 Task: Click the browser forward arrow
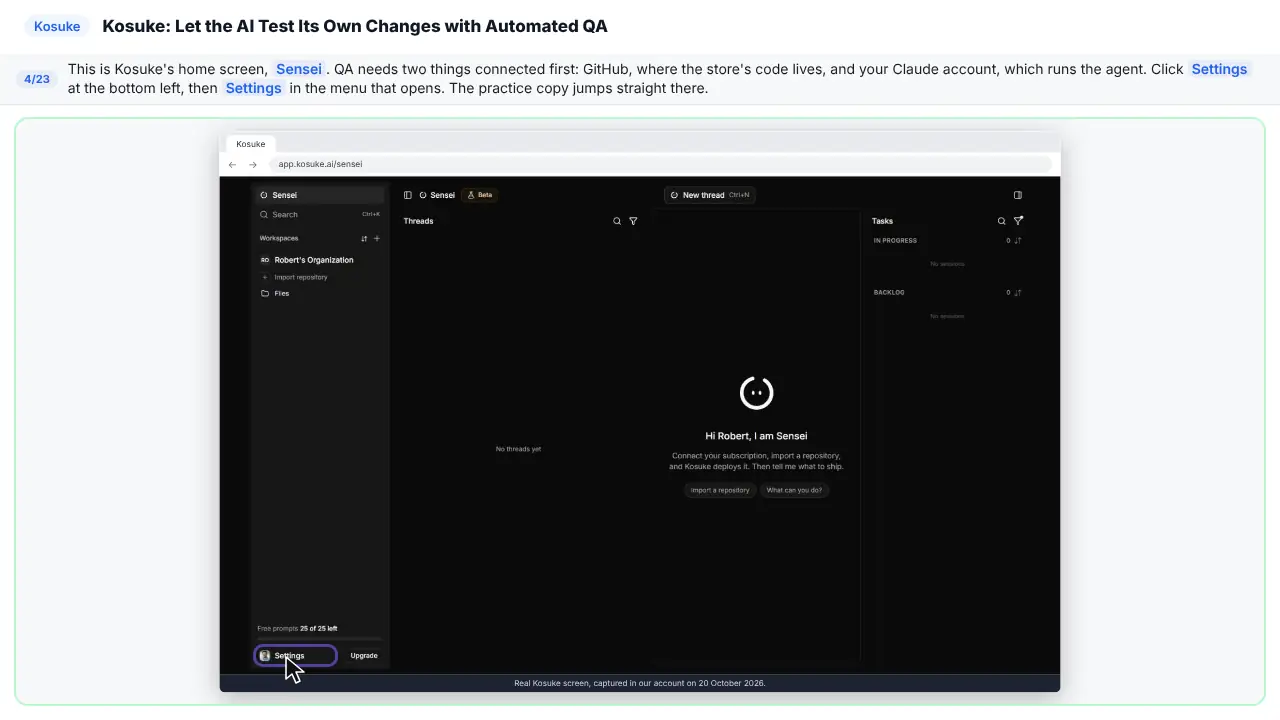(253, 164)
